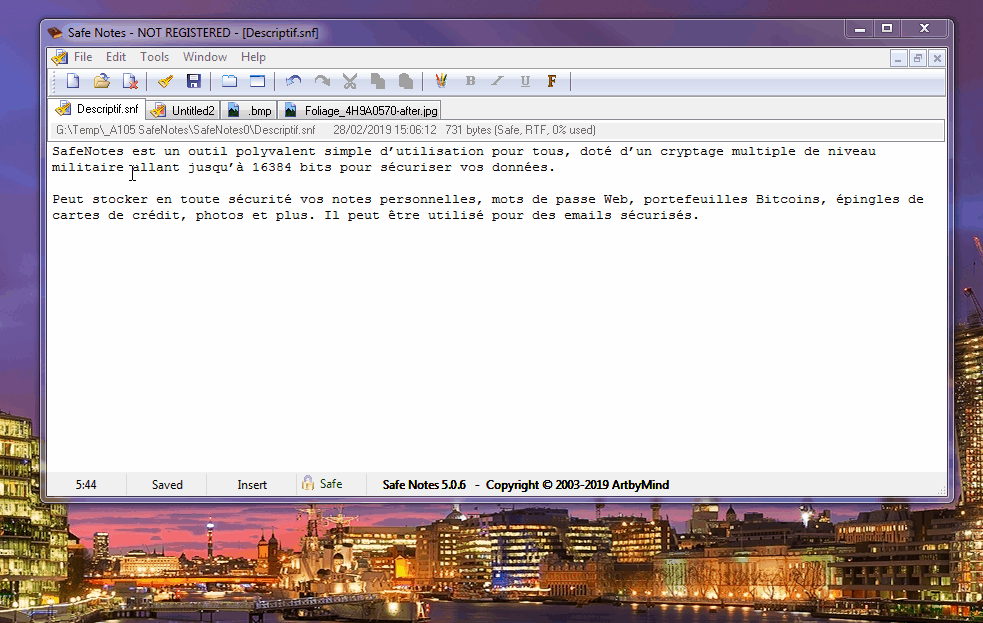Click the Saved status indicator
Image resolution: width=983 pixels, height=623 pixels.
(167, 484)
